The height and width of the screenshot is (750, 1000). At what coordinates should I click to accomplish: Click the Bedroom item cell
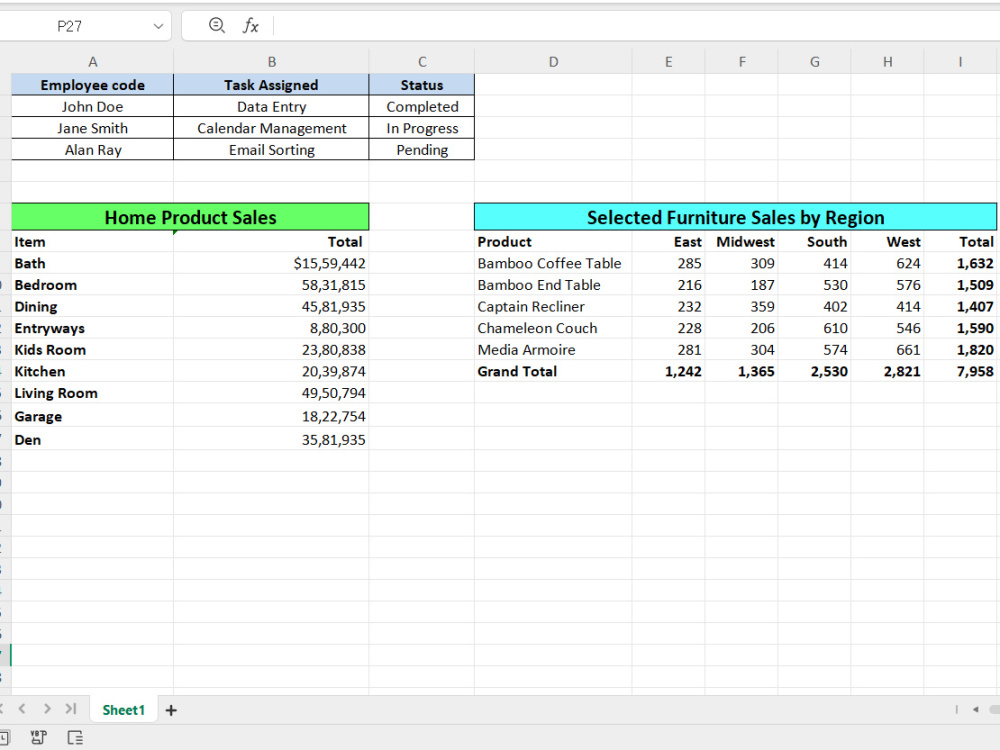(92, 285)
